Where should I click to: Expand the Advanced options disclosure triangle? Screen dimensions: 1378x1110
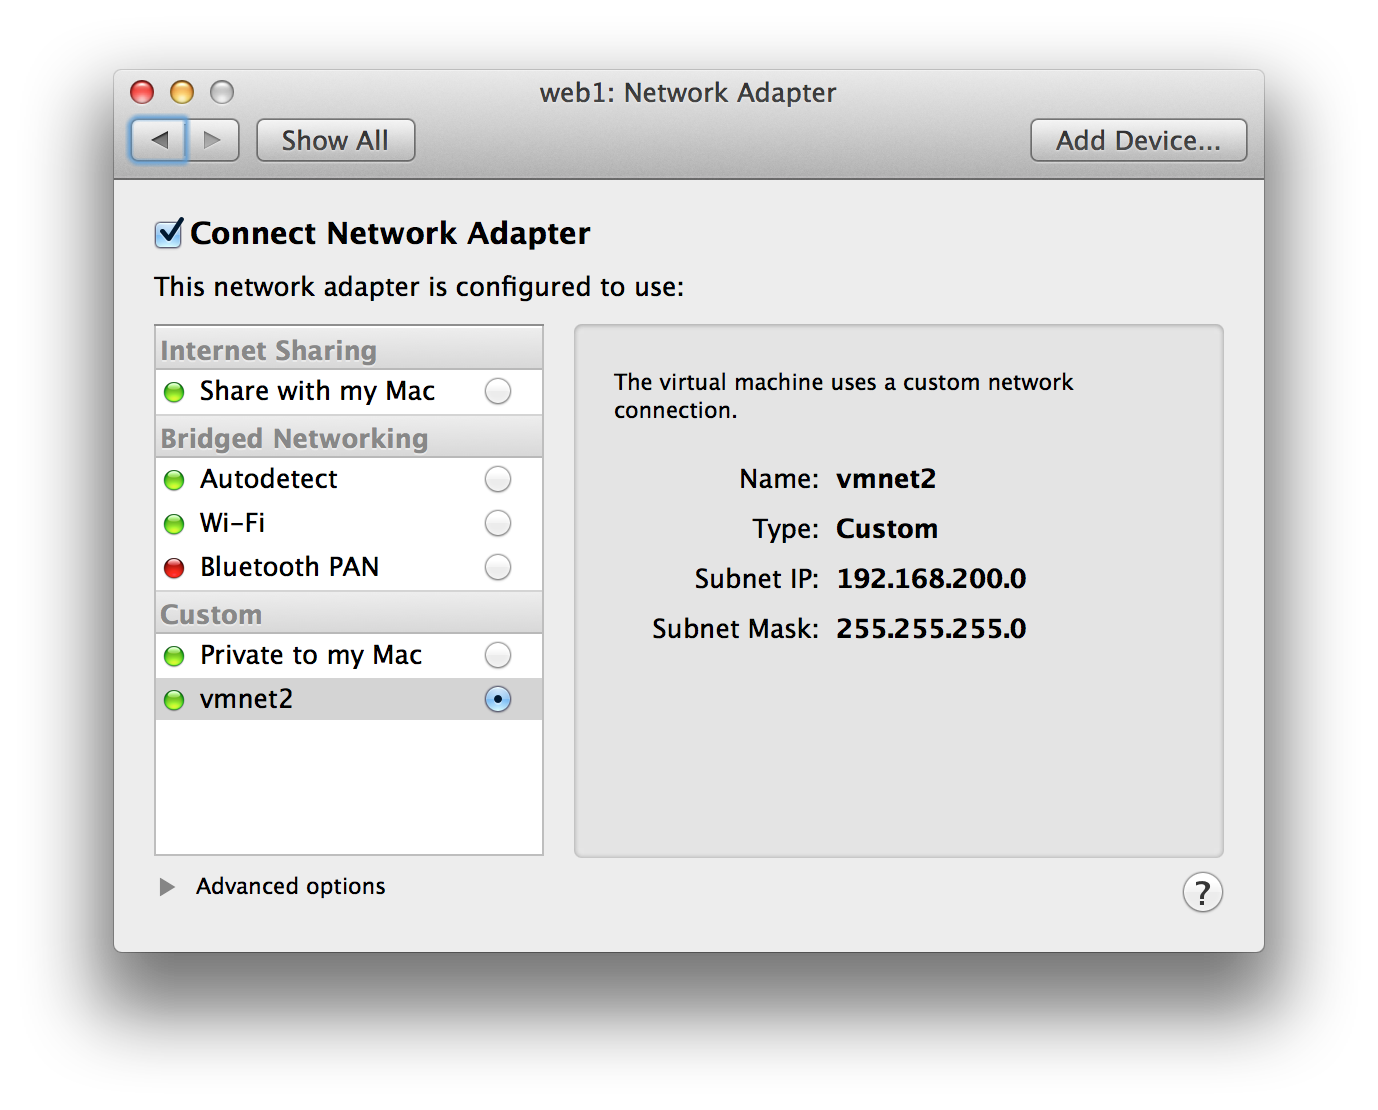(167, 887)
